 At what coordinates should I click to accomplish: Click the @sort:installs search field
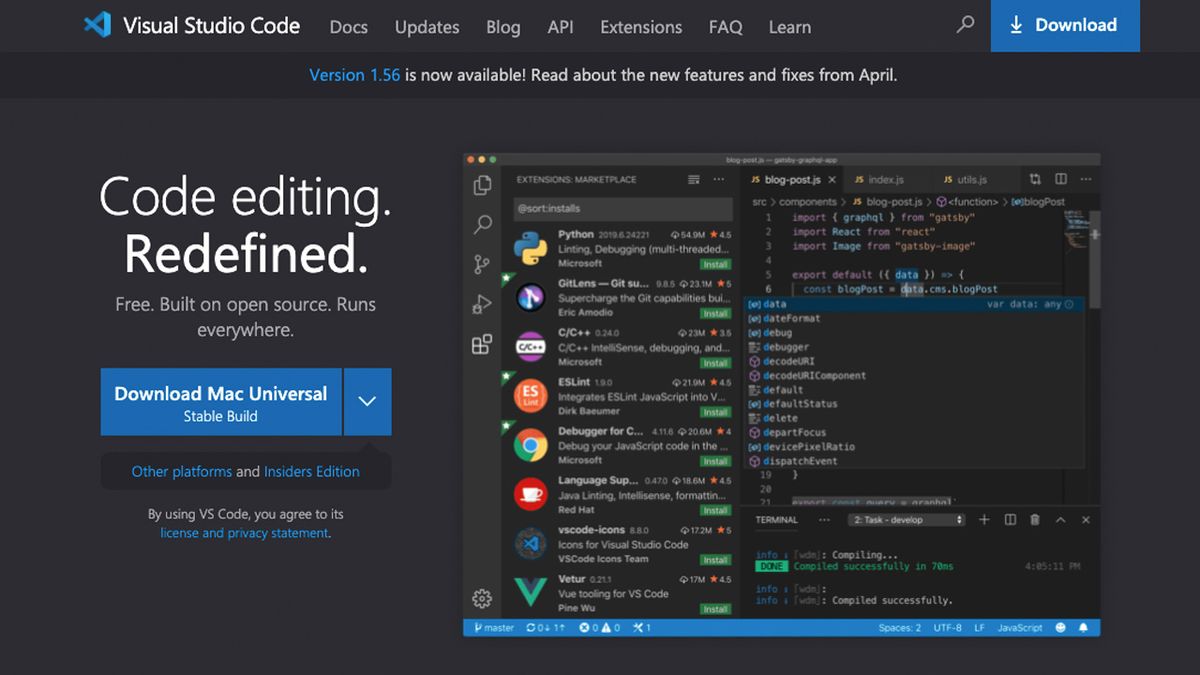[624, 208]
